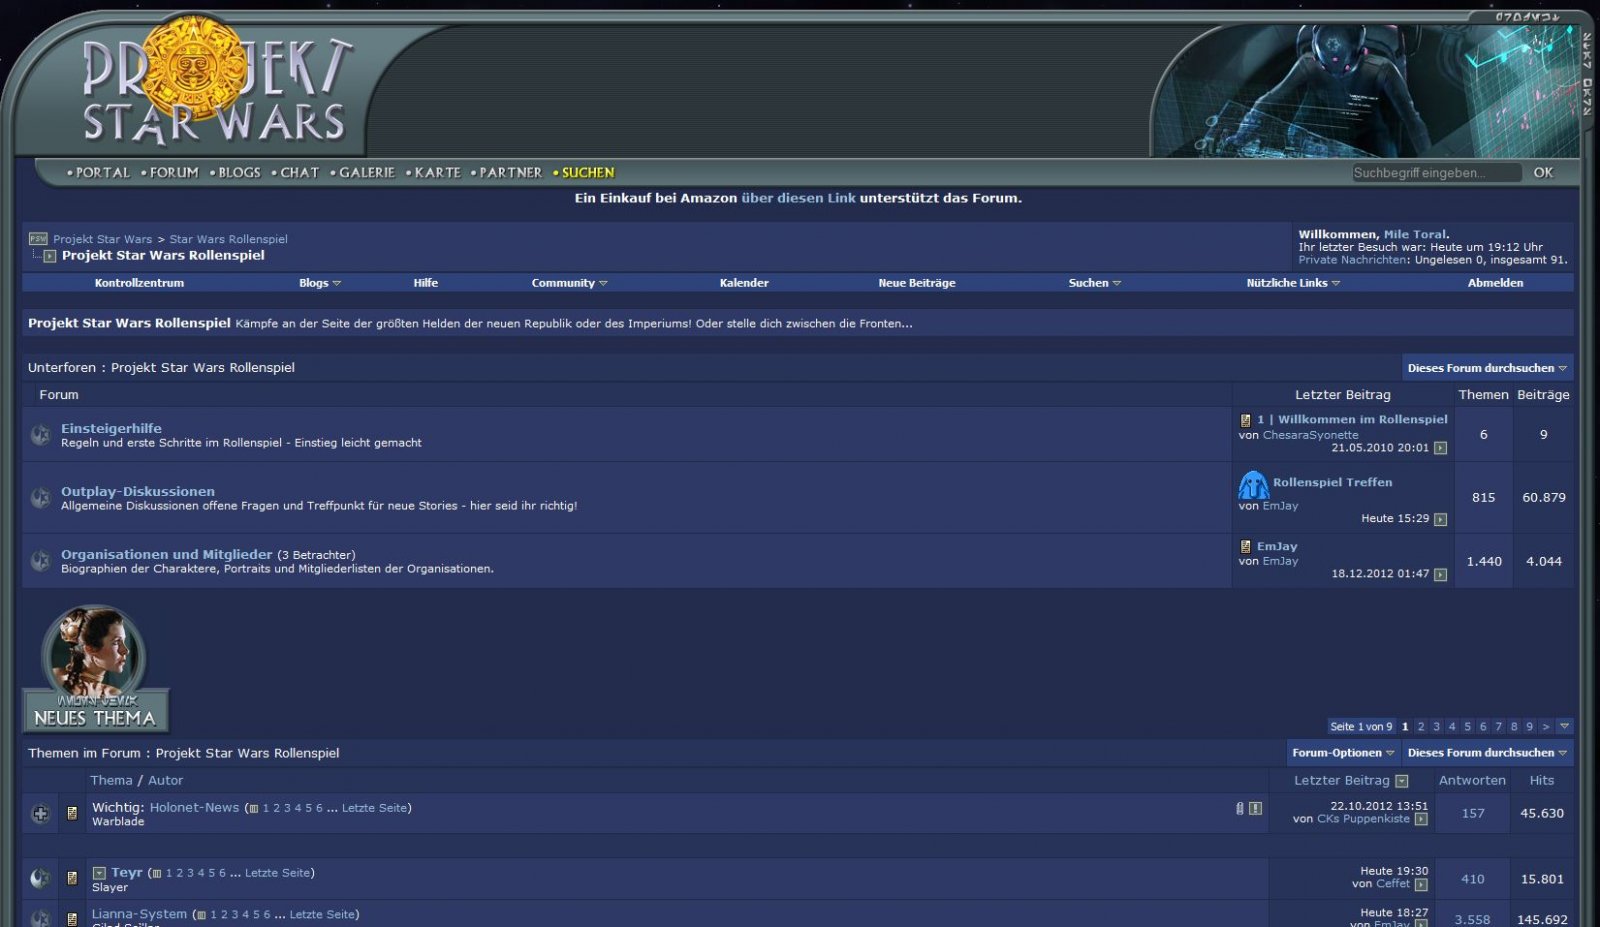
Task: Open the page jump dropdown arrow after pagination
Action: pos(1565,727)
